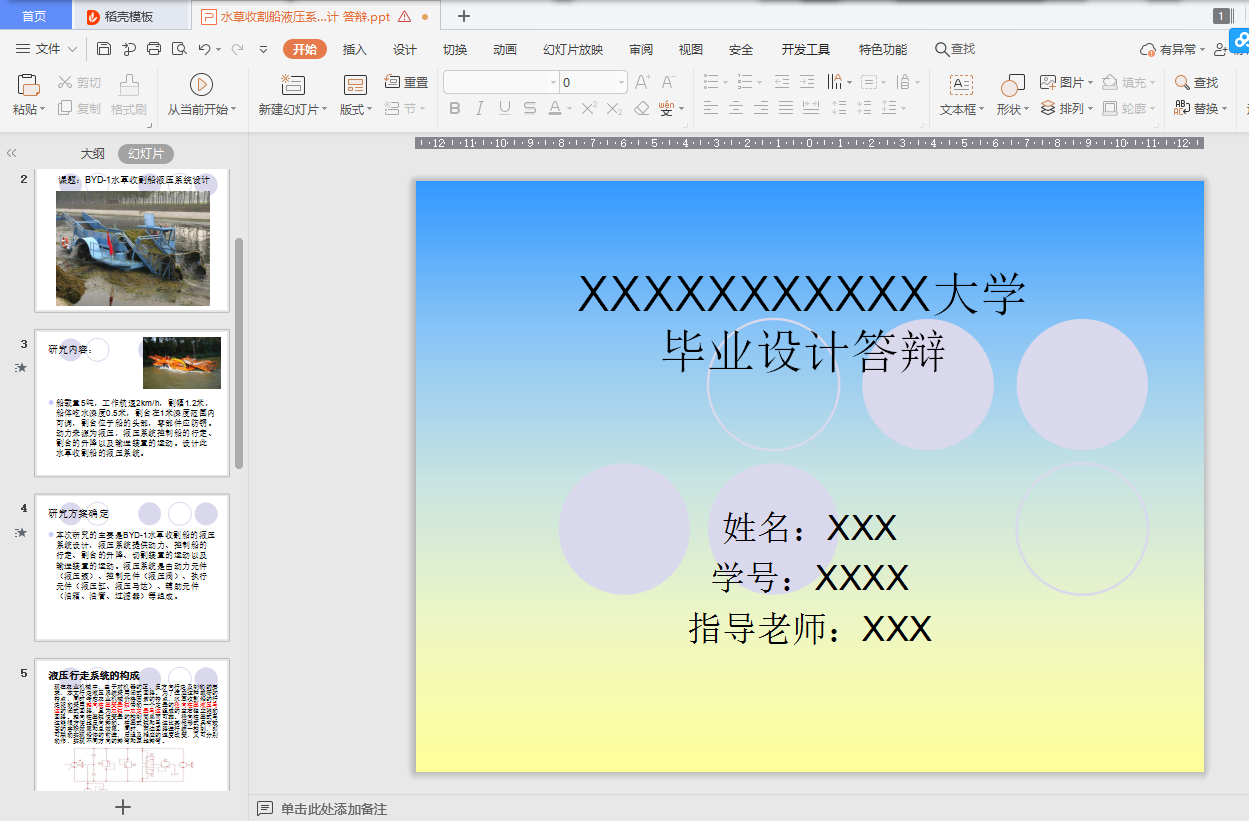The image size is (1249, 821).
Task: Click the Find (查找) search in menu bar
Action: pos(955,49)
